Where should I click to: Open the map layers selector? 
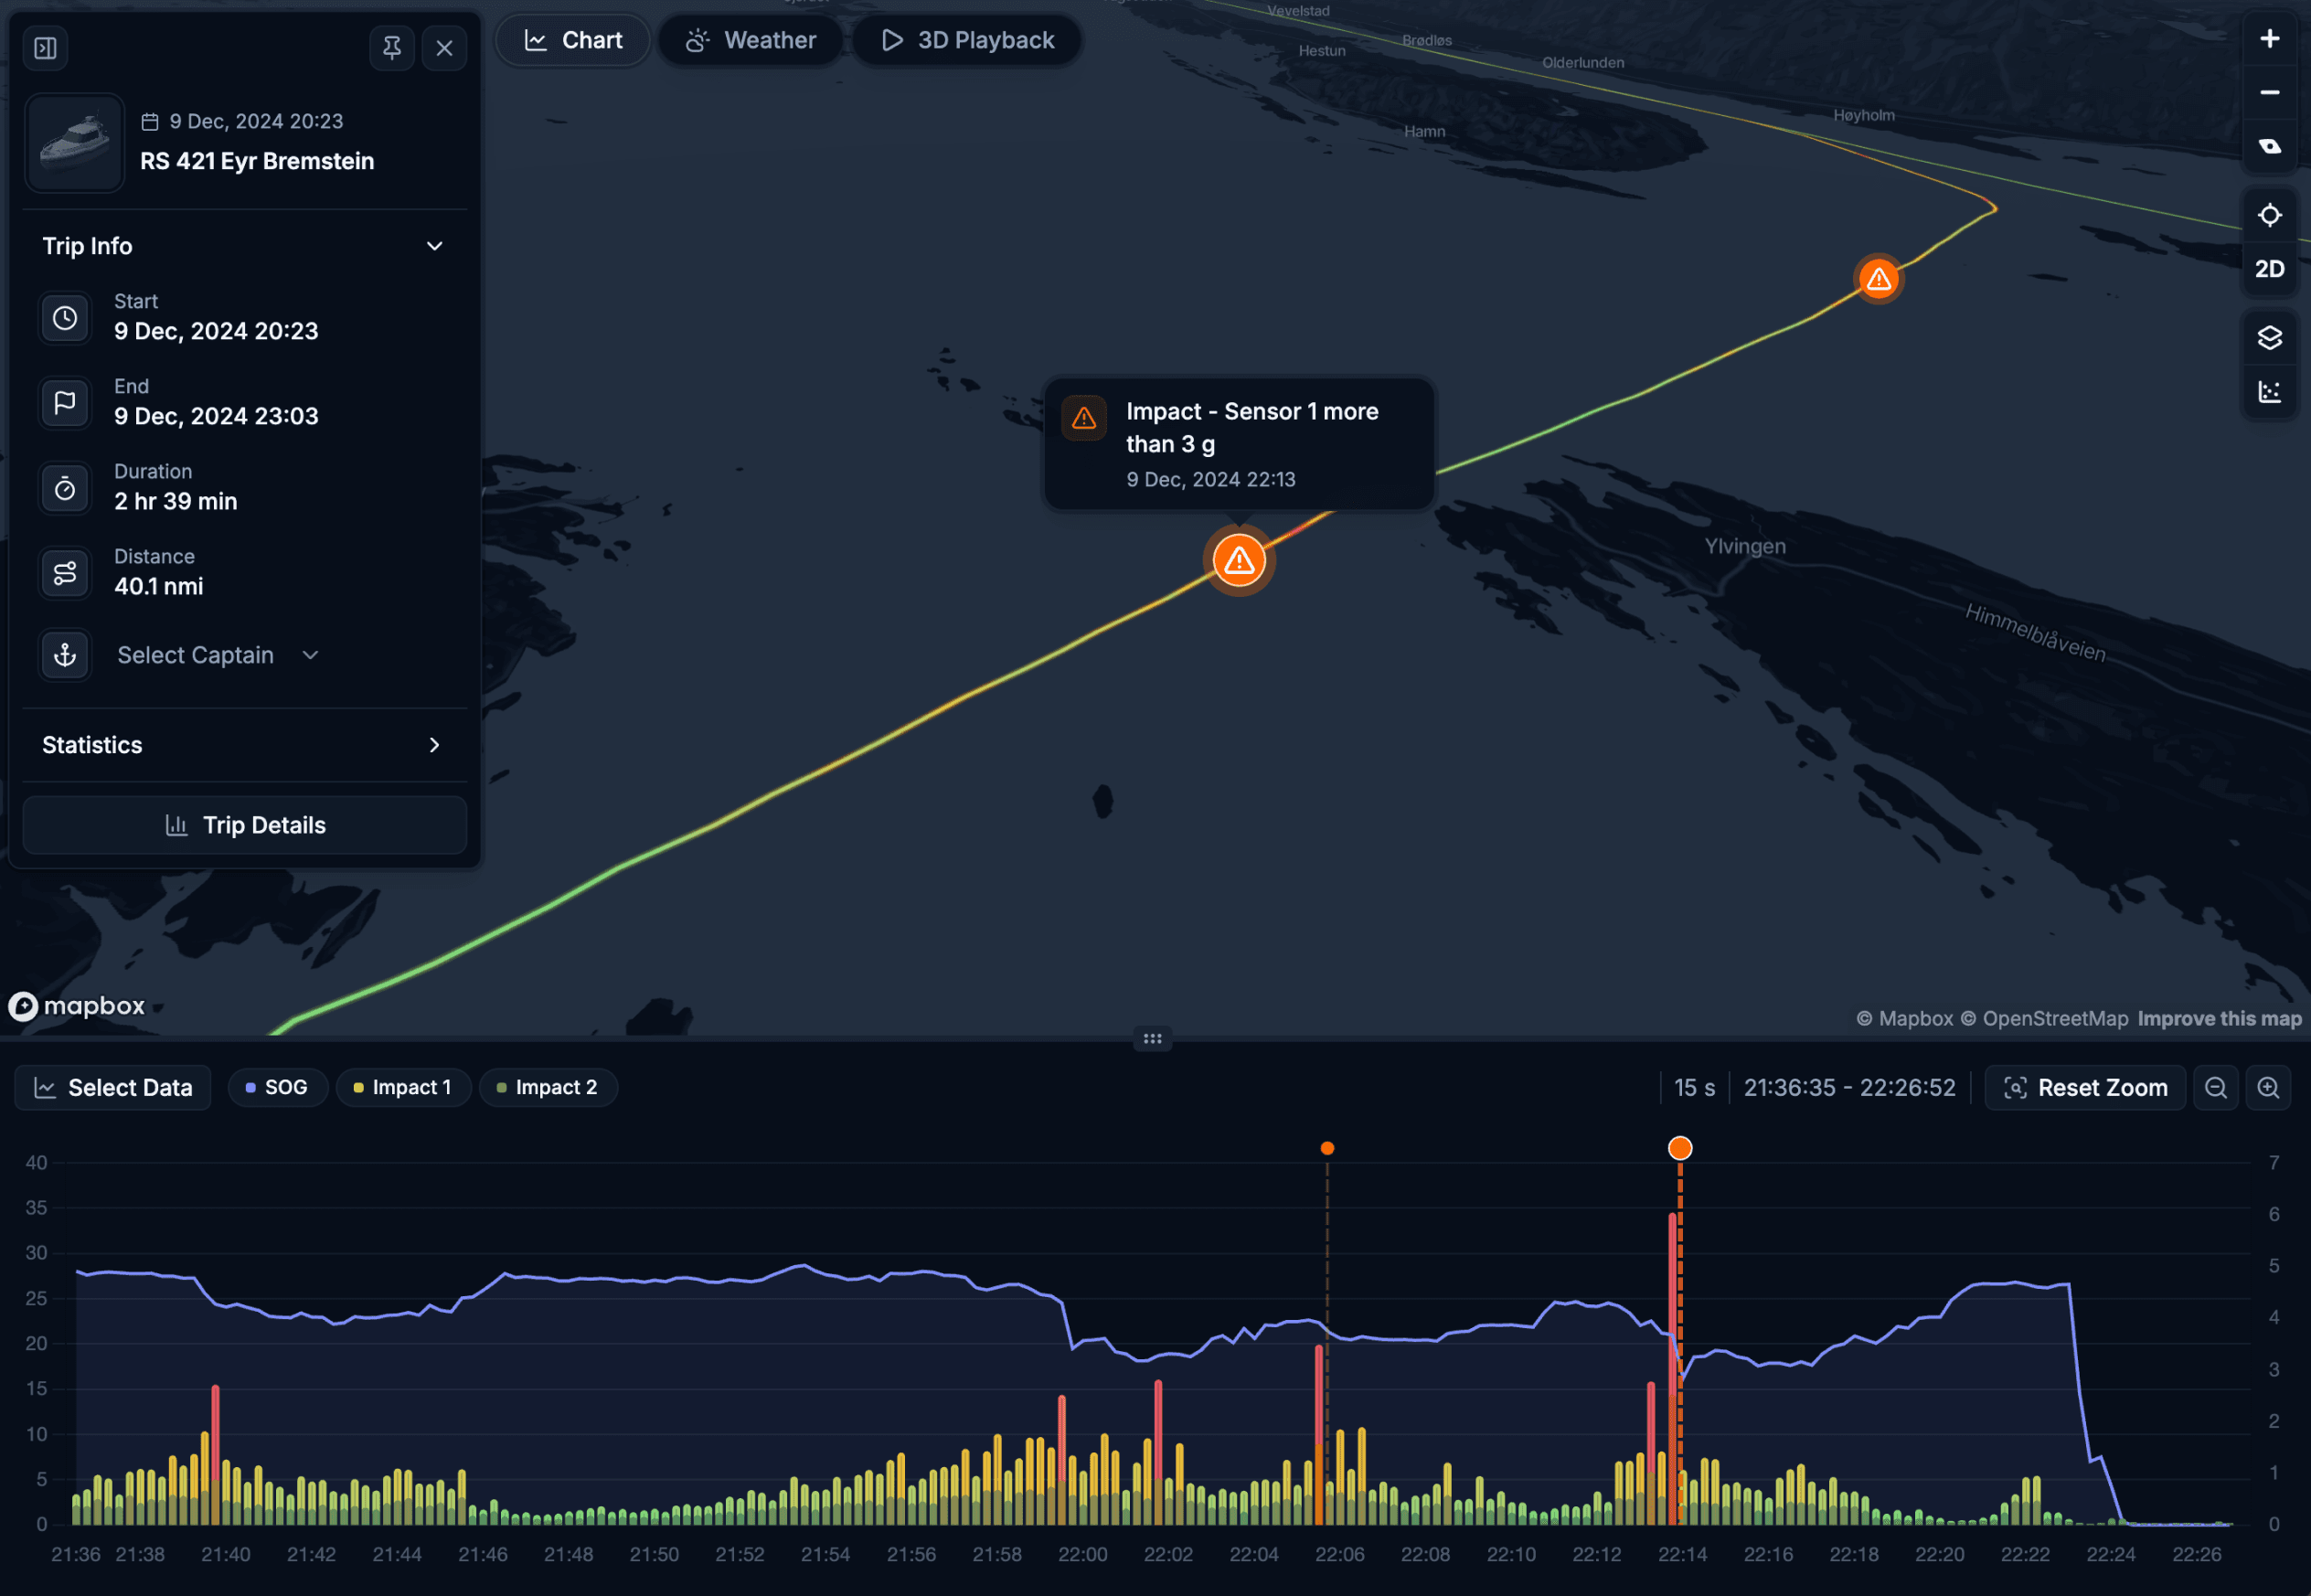click(x=2269, y=337)
